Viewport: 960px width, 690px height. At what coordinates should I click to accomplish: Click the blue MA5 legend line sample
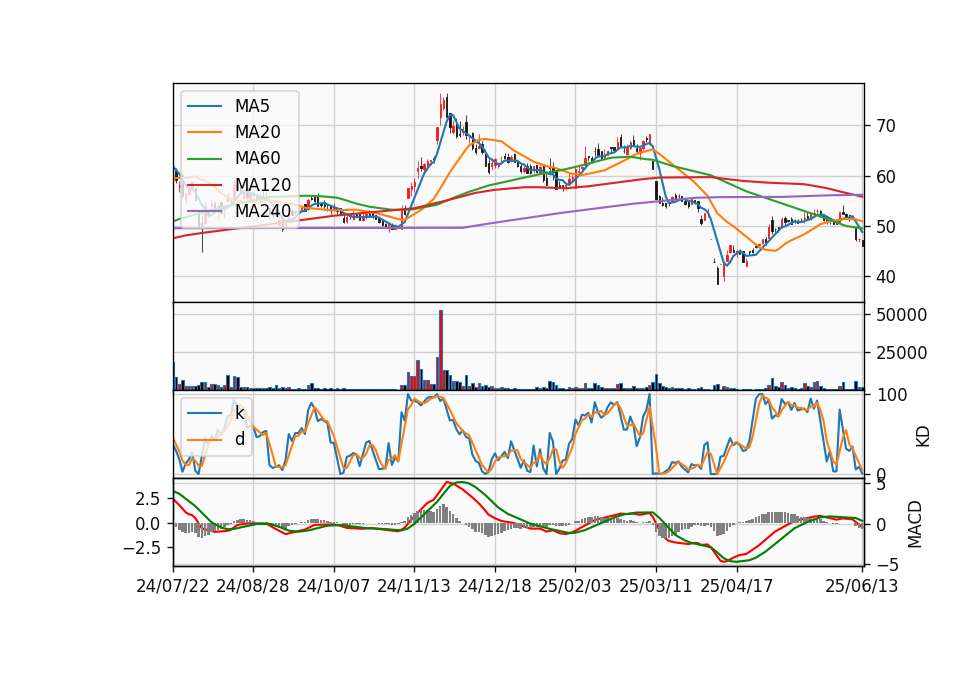click(x=204, y=106)
